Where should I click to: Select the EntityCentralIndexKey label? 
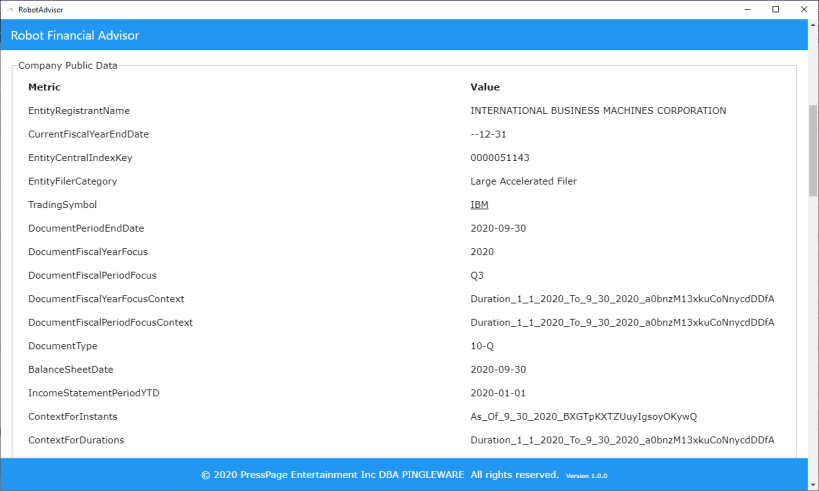tap(80, 158)
